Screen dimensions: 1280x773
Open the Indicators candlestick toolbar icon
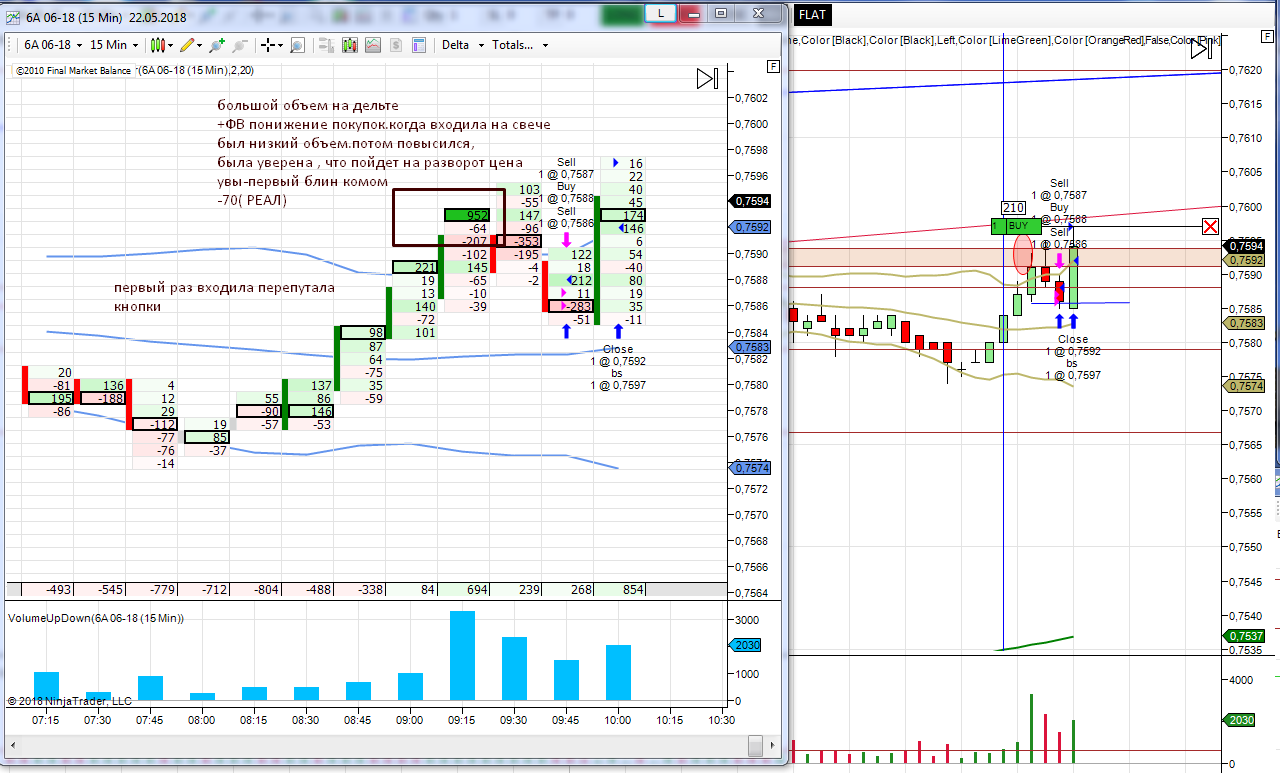pos(349,45)
